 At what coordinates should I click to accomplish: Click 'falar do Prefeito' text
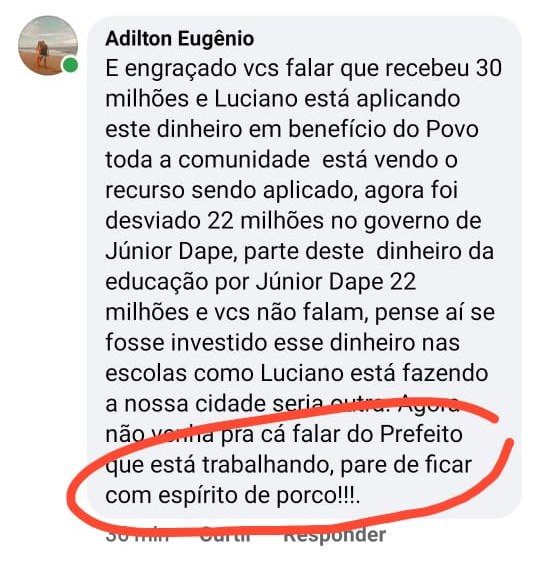point(377,434)
